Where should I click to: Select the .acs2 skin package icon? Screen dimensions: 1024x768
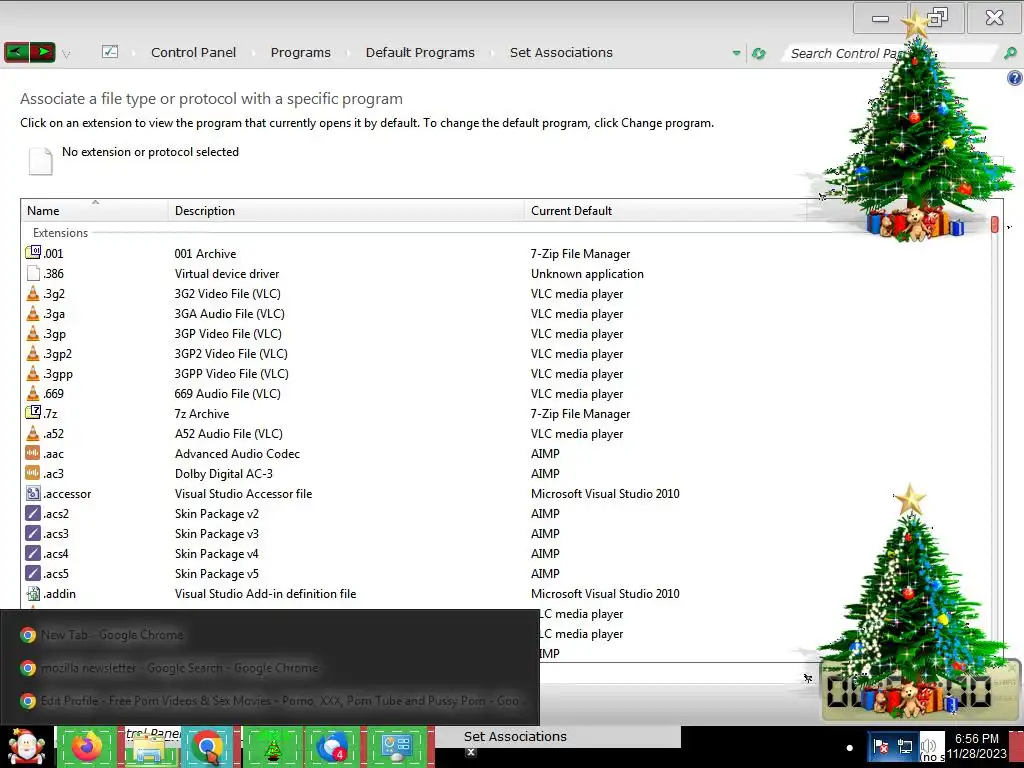tap(33, 513)
